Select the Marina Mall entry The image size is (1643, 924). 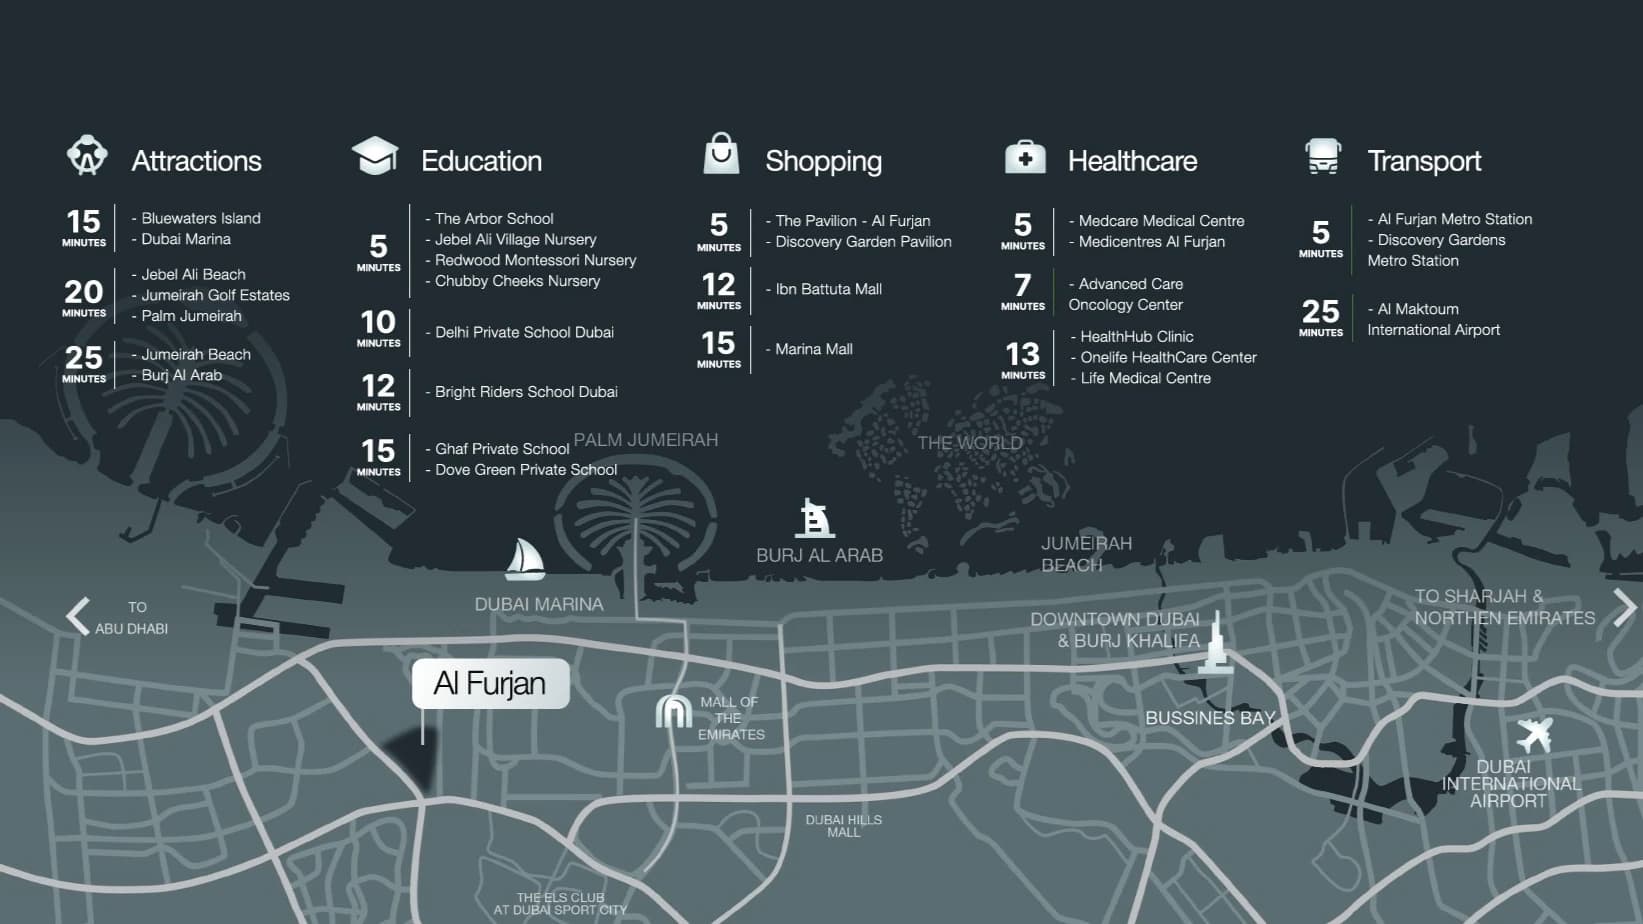(809, 349)
